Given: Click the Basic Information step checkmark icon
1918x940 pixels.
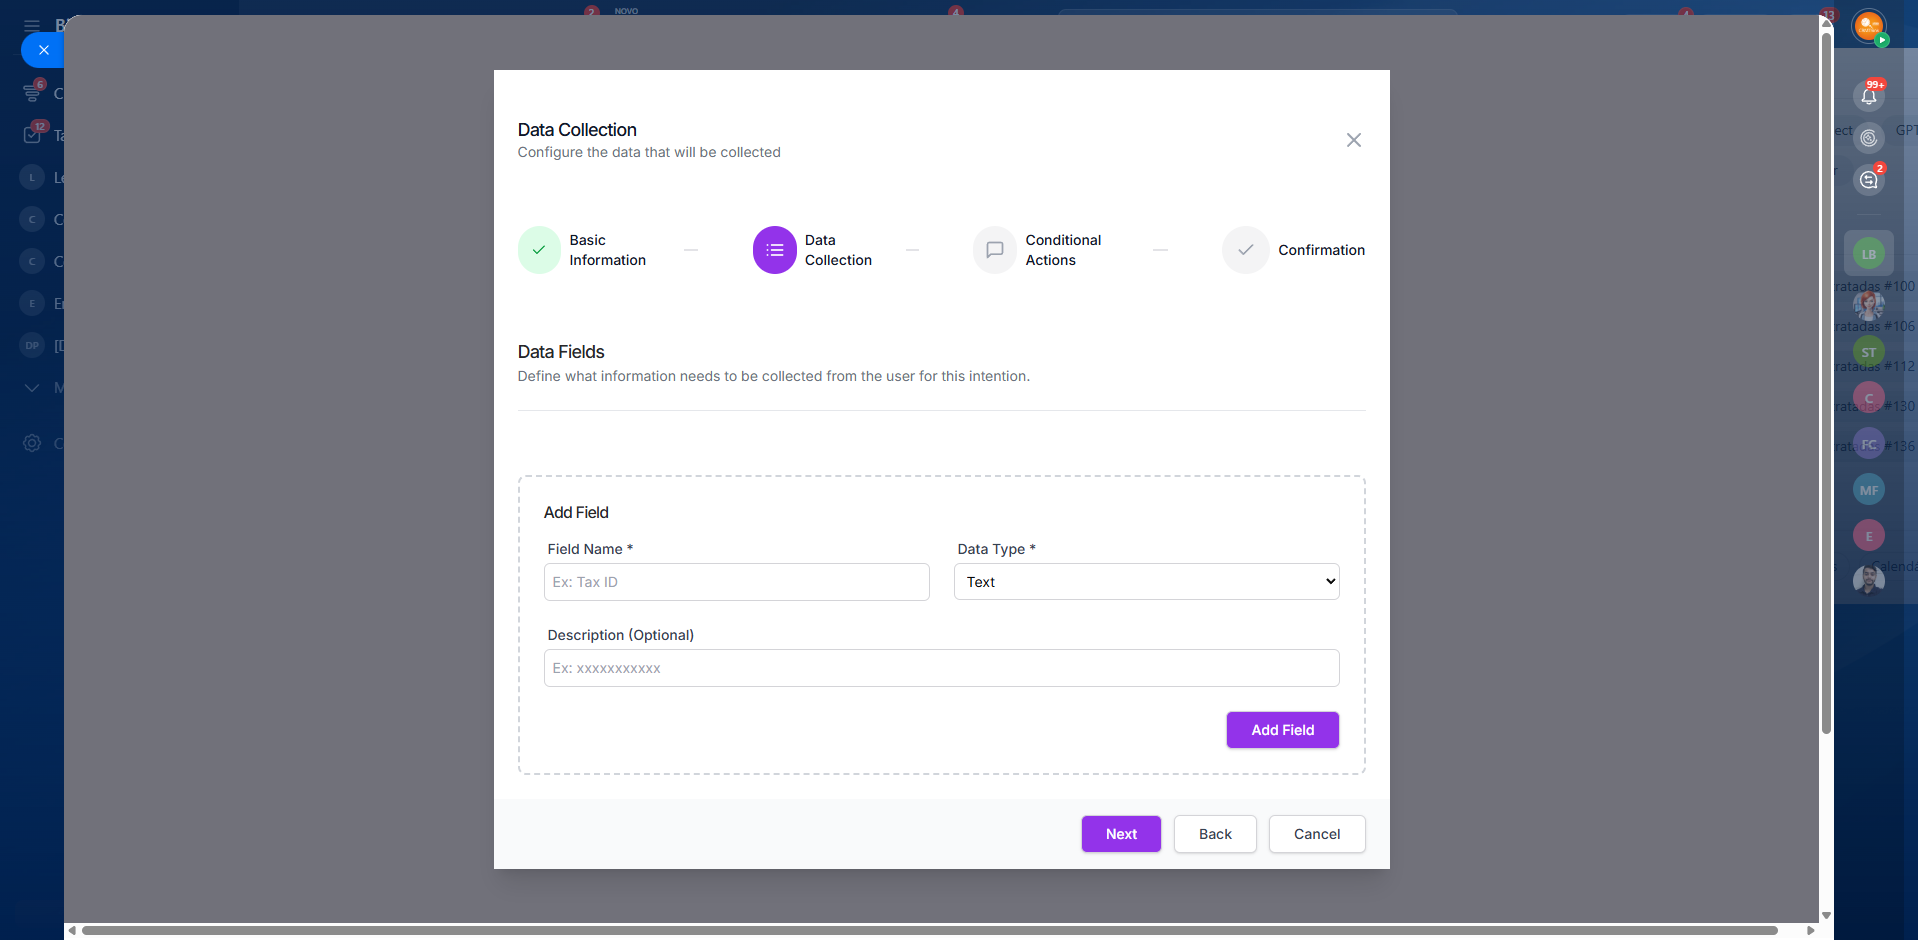Looking at the screenshot, I should tap(539, 250).
